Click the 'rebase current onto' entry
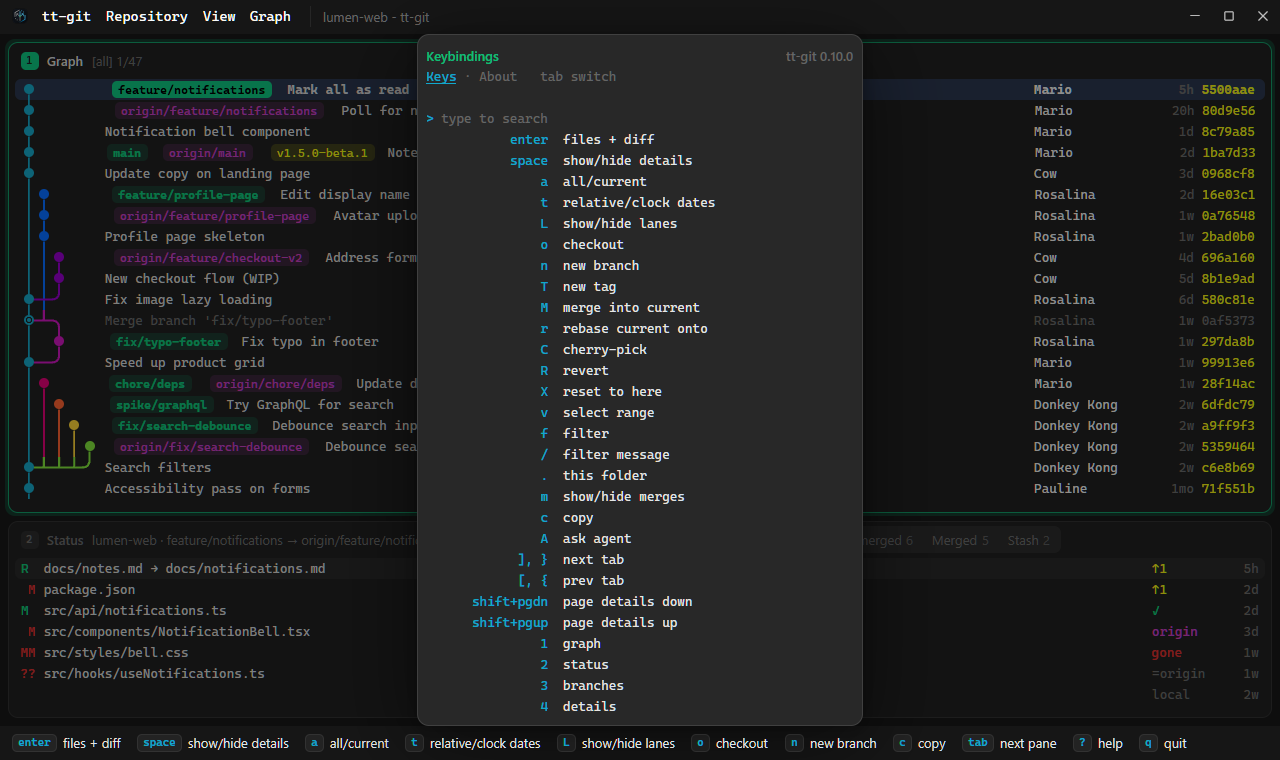The image size is (1280, 760). tap(639, 328)
